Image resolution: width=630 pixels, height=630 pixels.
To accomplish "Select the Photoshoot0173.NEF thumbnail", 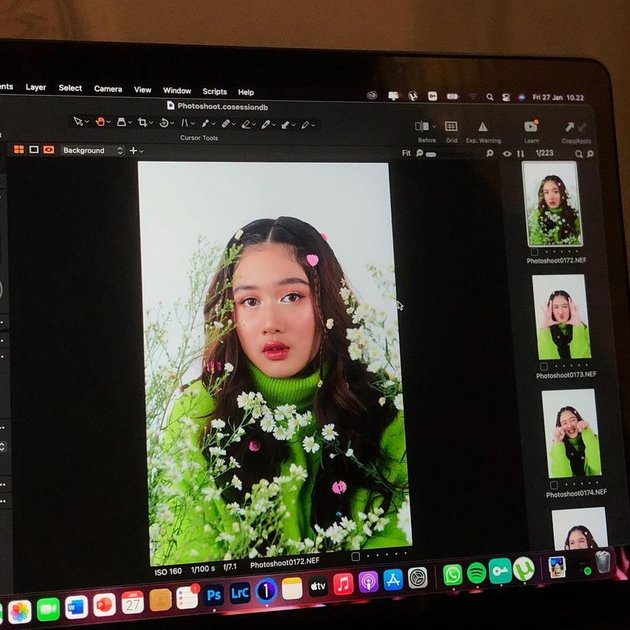I will pos(562,317).
